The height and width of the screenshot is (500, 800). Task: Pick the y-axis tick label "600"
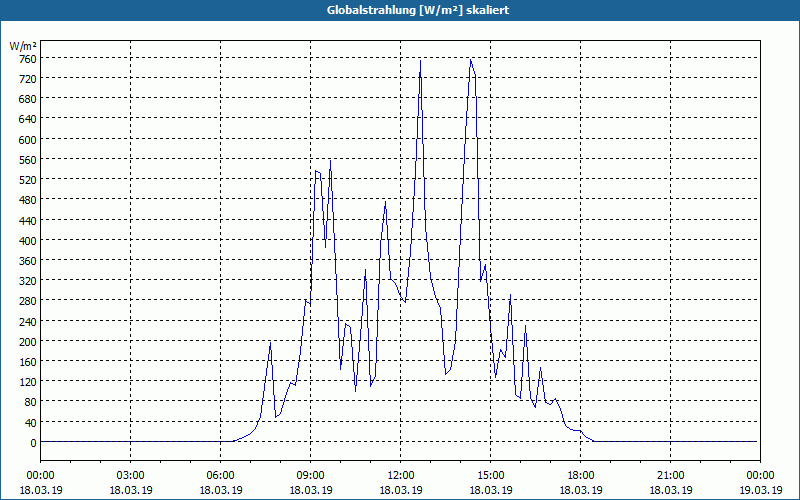[x=28, y=140]
